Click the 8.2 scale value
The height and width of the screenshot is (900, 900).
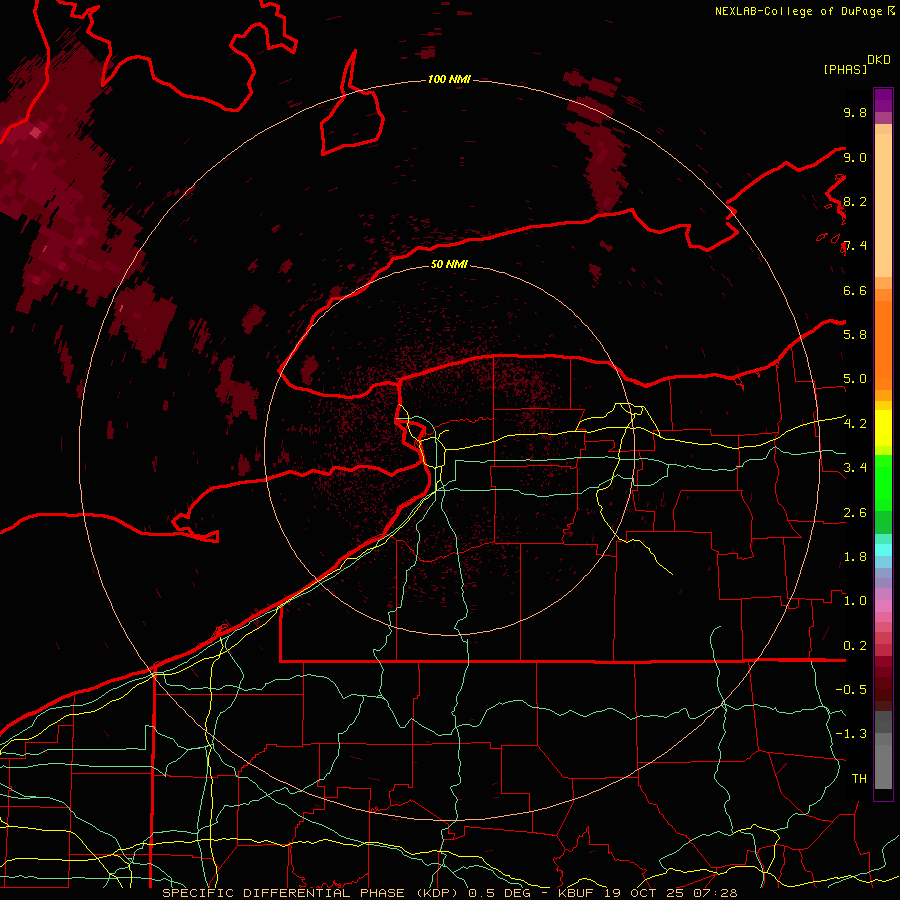(855, 201)
